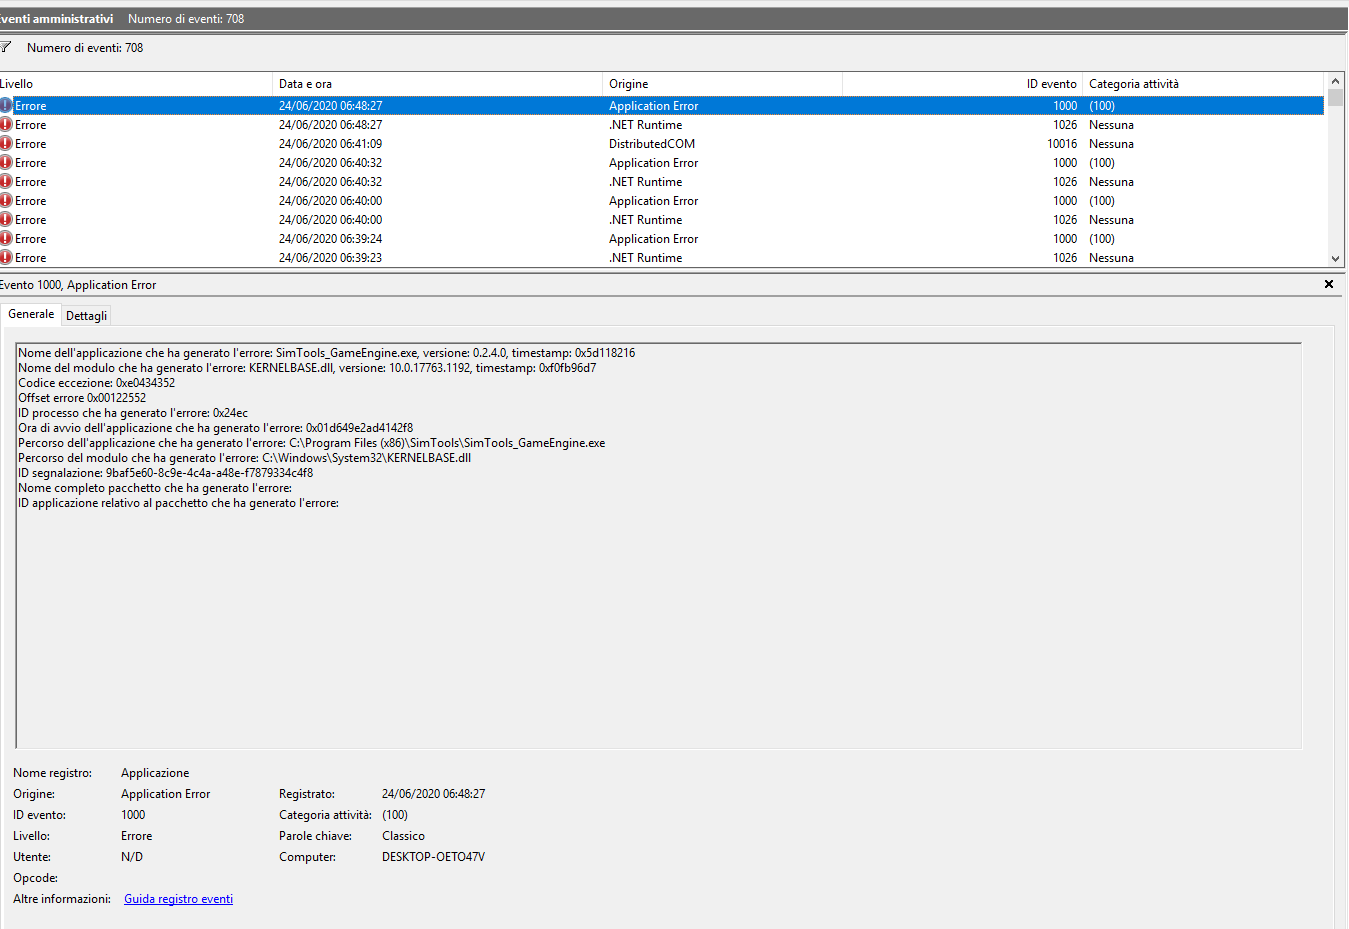Sort by Data e ora column
Viewport: 1349px width, 929px height.
[x=437, y=84]
